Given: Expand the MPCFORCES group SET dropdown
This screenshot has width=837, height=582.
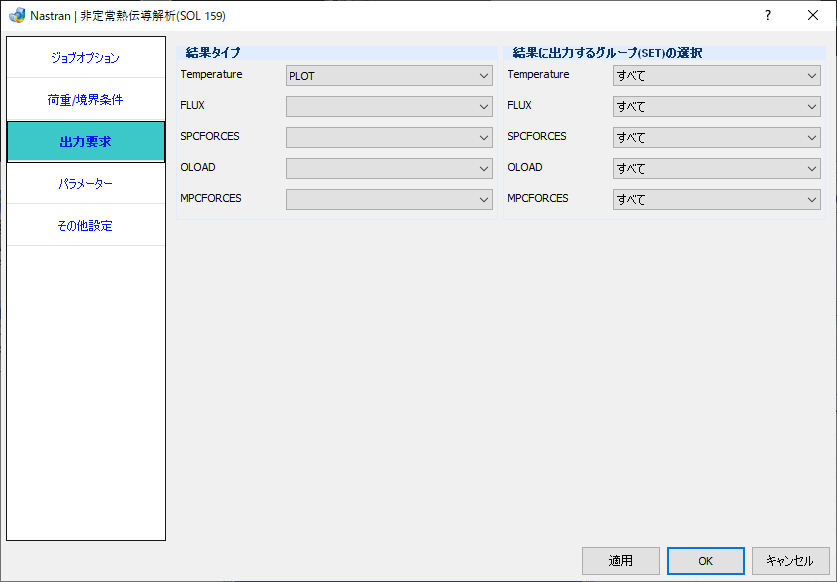Looking at the screenshot, I should tap(716, 200).
